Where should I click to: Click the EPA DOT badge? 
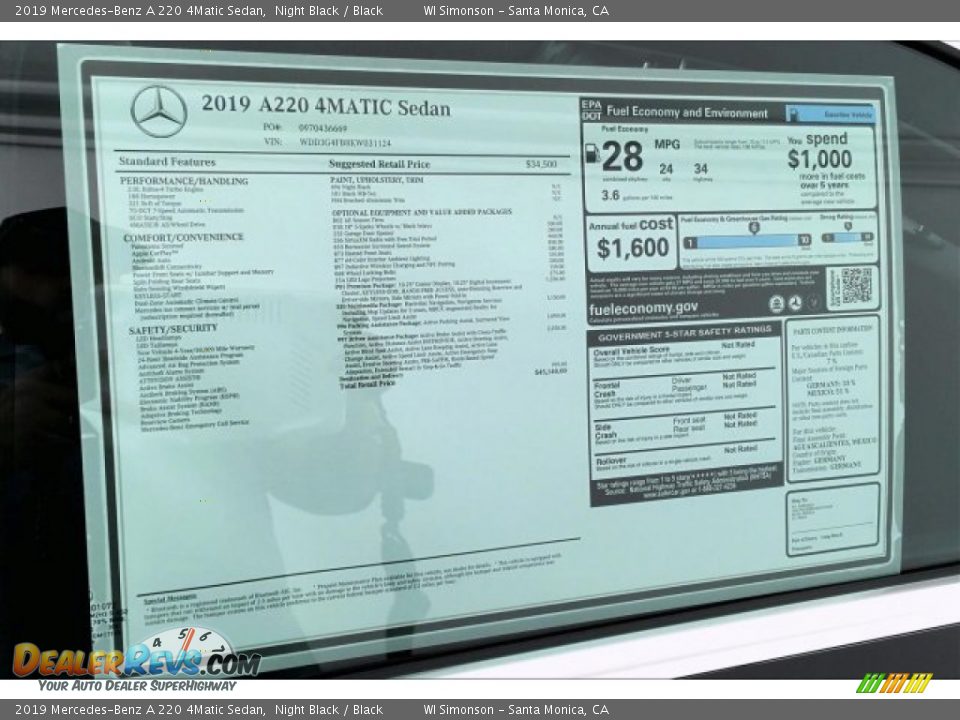pyautogui.click(x=591, y=111)
